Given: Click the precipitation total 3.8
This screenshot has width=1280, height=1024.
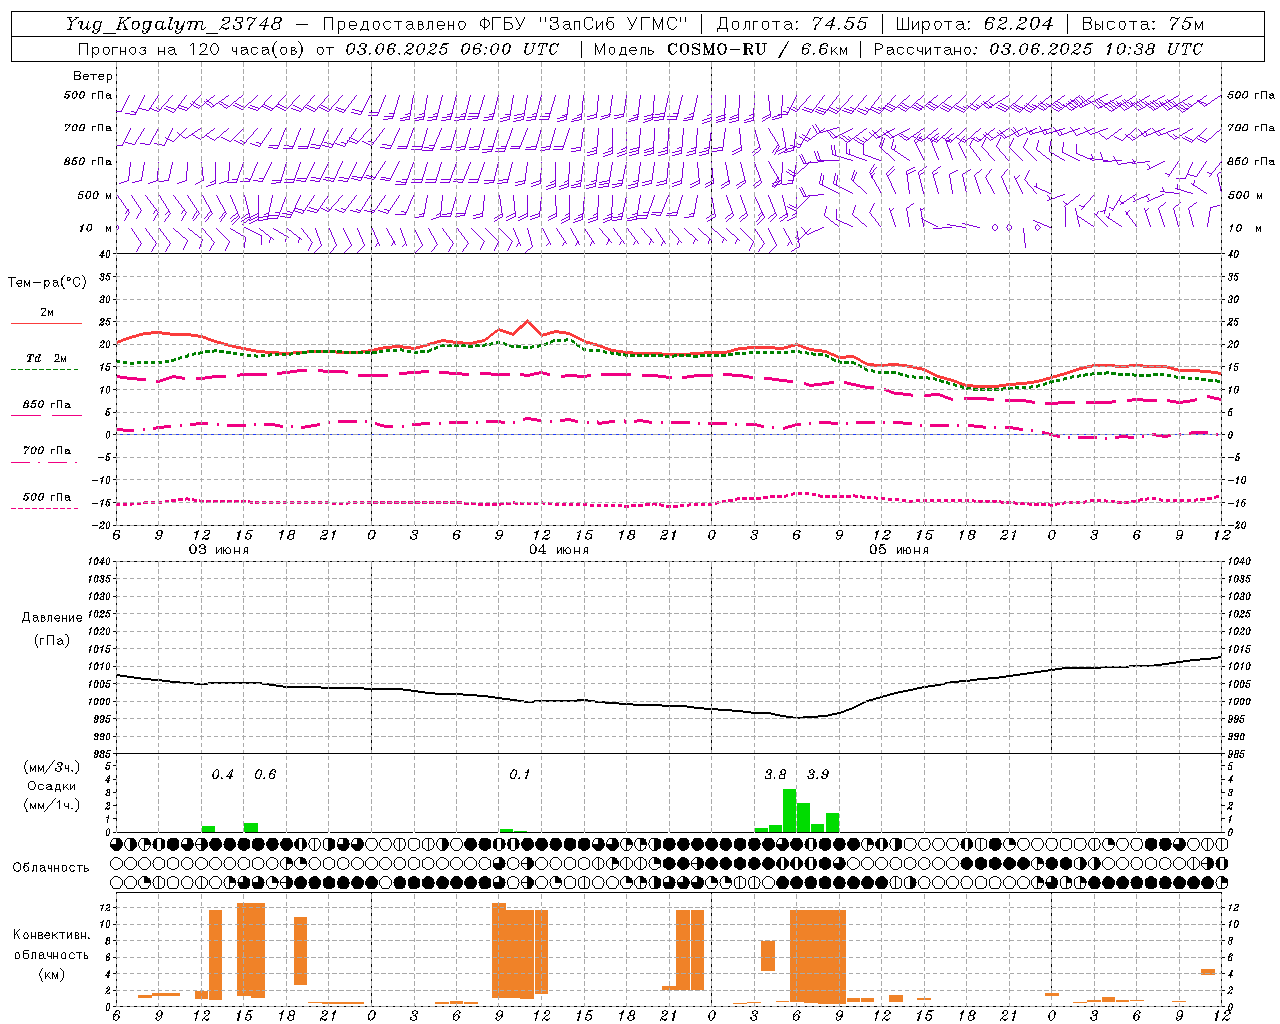Looking at the screenshot, I should pyautogui.click(x=775, y=774).
